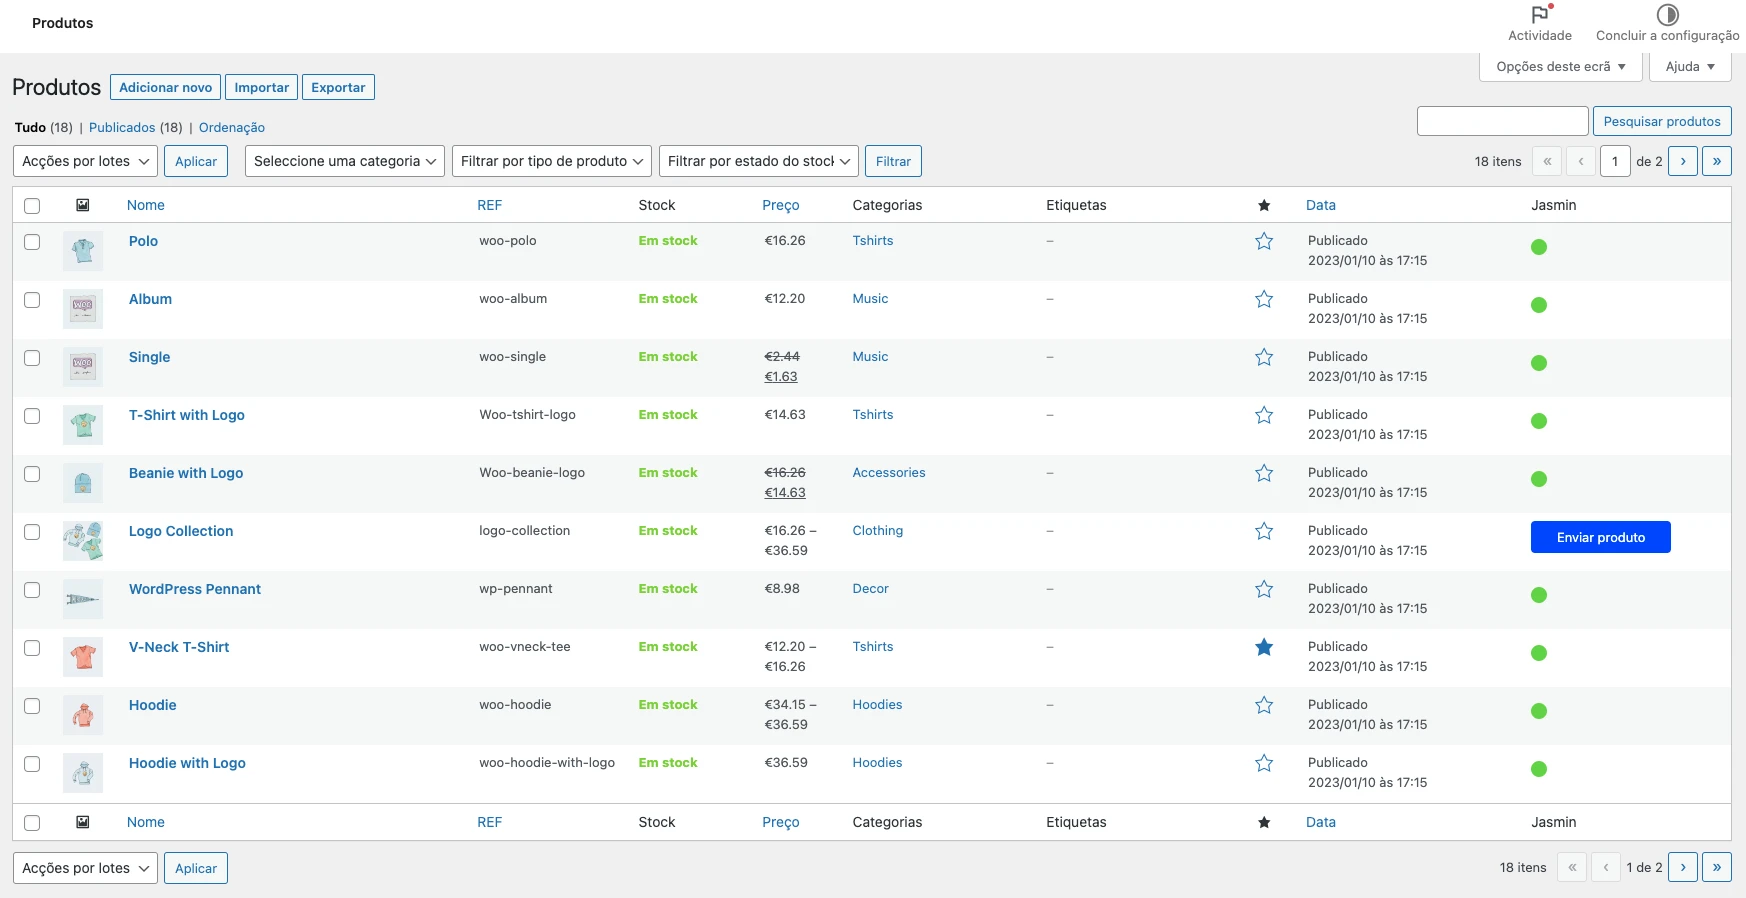The height and width of the screenshot is (898, 1746).
Task: Open top Acções por lotes dropdown
Action: coord(86,161)
